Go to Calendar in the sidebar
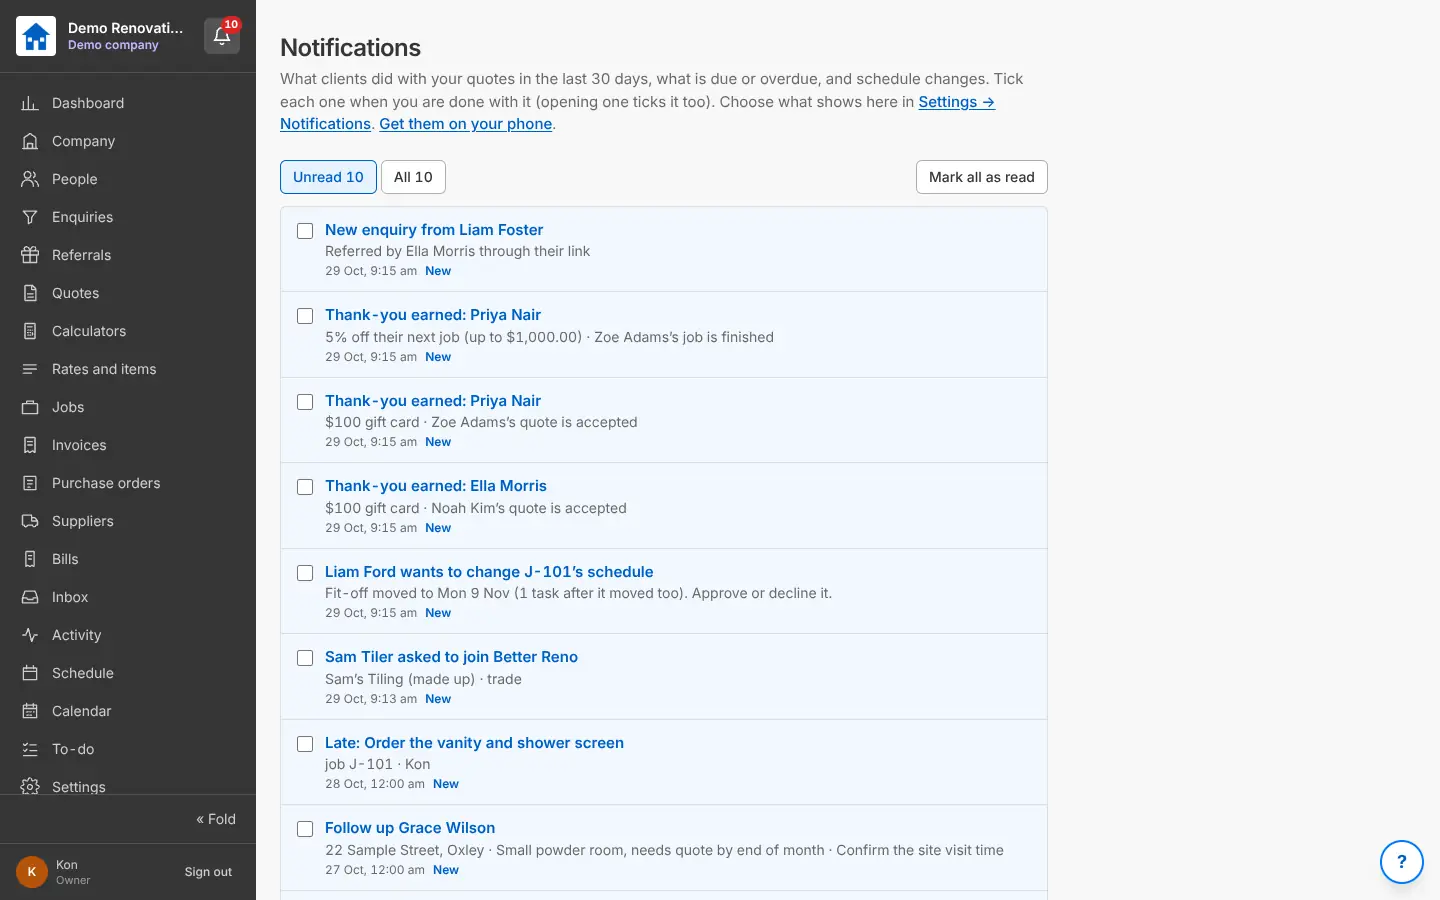This screenshot has width=1440, height=900. (128, 711)
